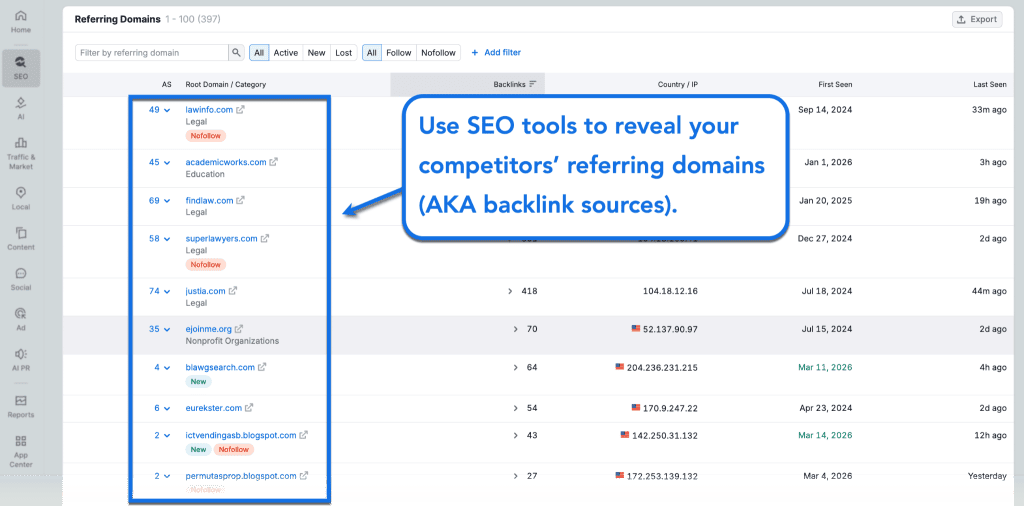Expand AS score 74 for justia.com
Image resolution: width=1024 pixels, height=506 pixels.
coord(159,291)
